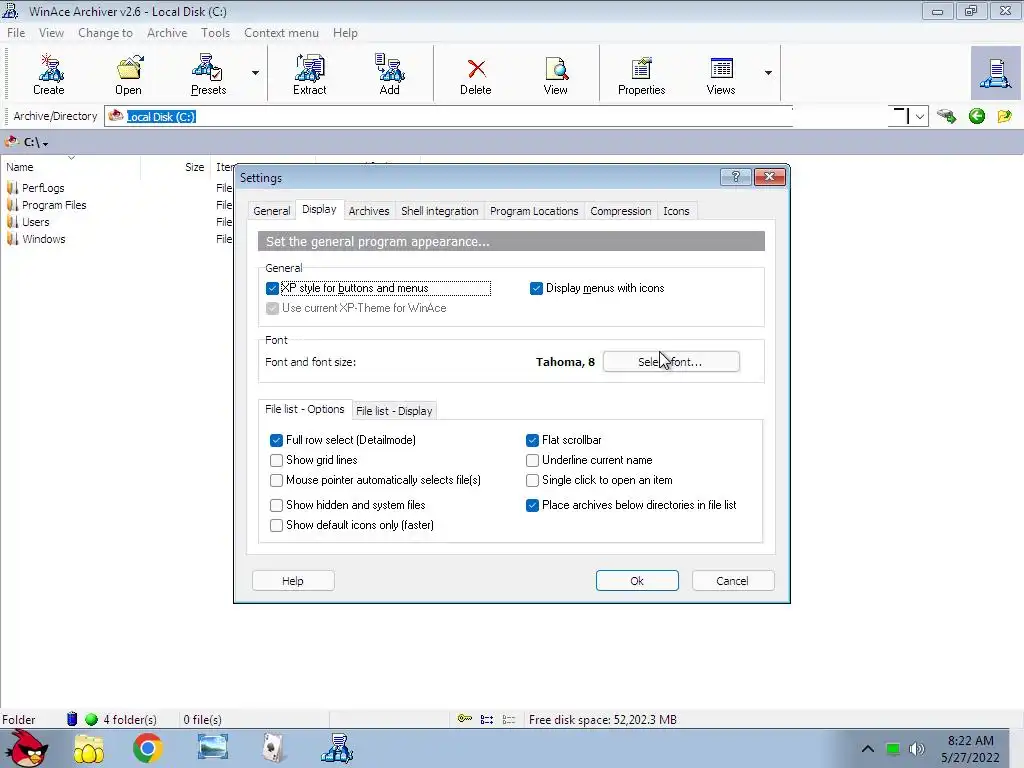Viewport: 1024px width, 768px height.
Task: Click the key icon in status bar
Action: pyautogui.click(x=464, y=719)
